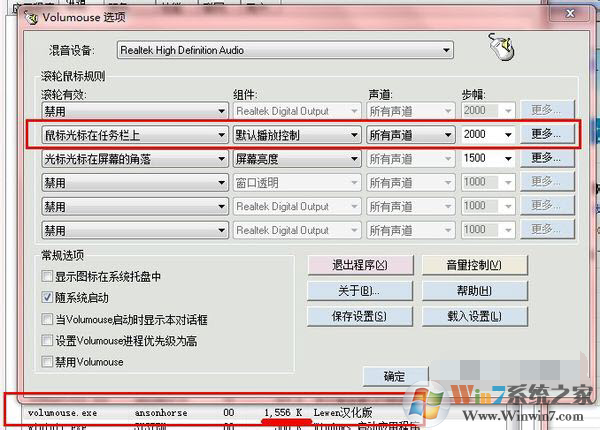This screenshot has width=600, height=430.
Task: Check 禁用Volumouse checkbox
Action: pos(47,362)
